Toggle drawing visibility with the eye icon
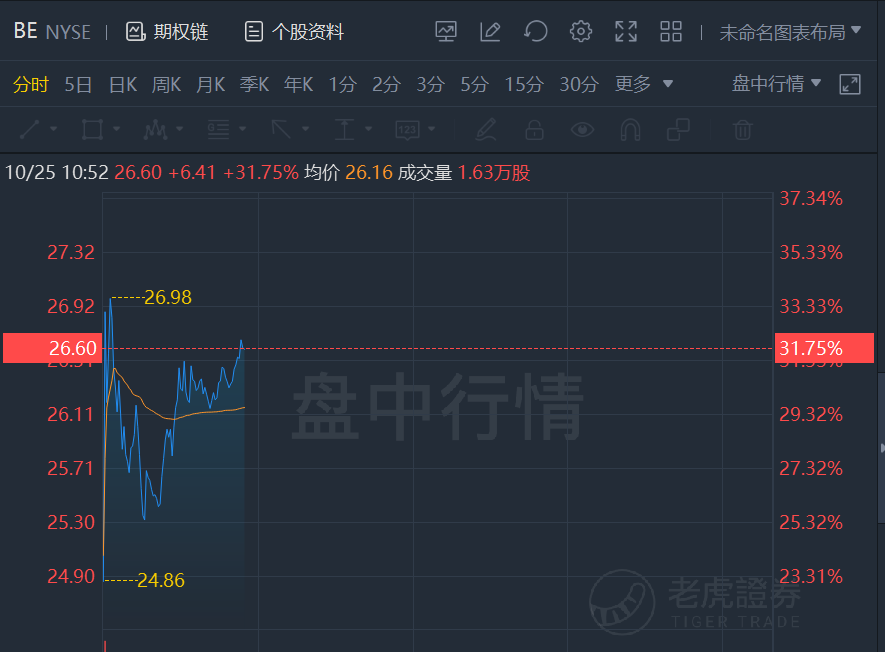Viewport: 885px width, 652px height. (582, 130)
